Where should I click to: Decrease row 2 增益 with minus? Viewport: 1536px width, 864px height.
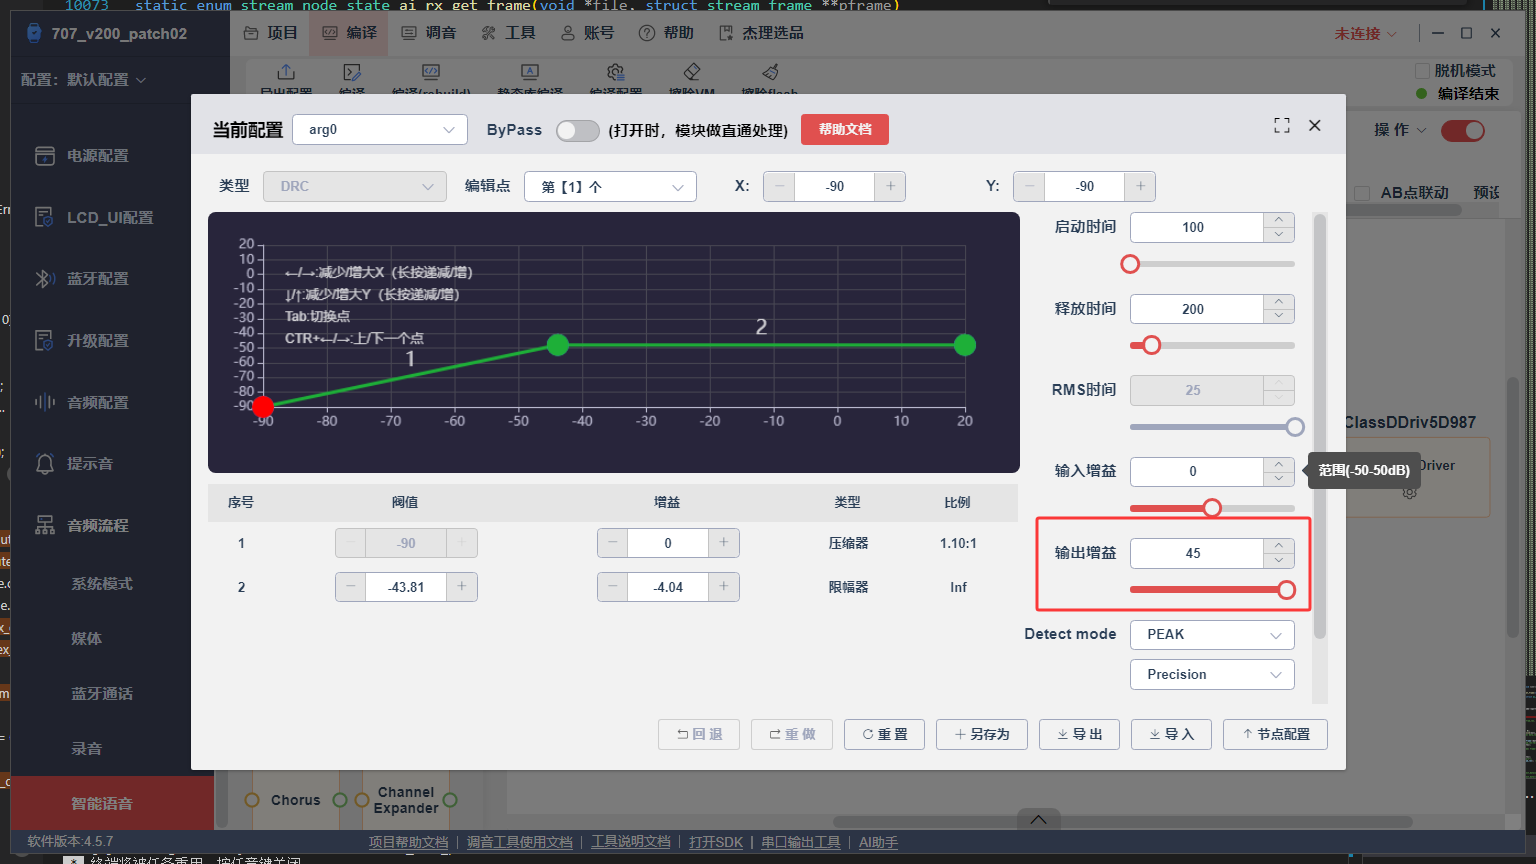click(x=613, y=587)
